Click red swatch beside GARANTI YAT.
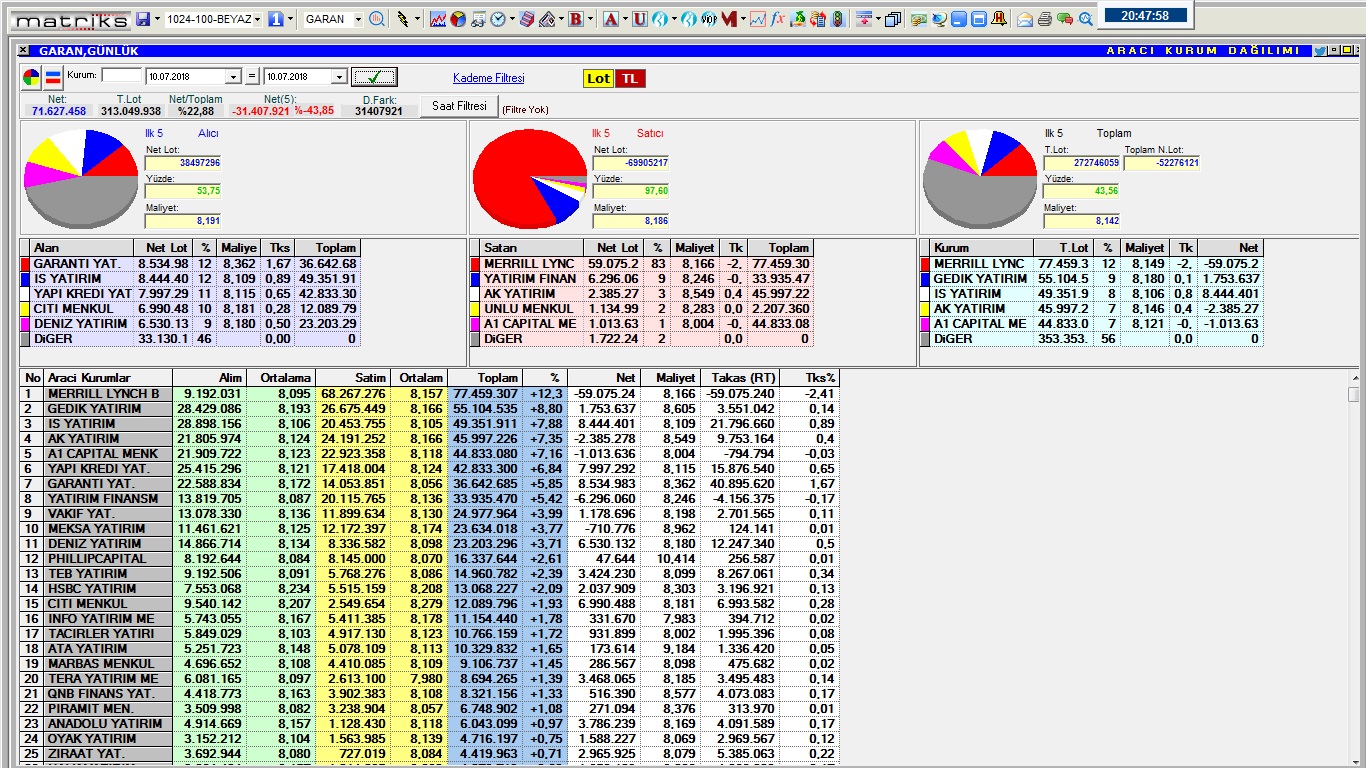 pyautogui.click(x=26, y=264)
